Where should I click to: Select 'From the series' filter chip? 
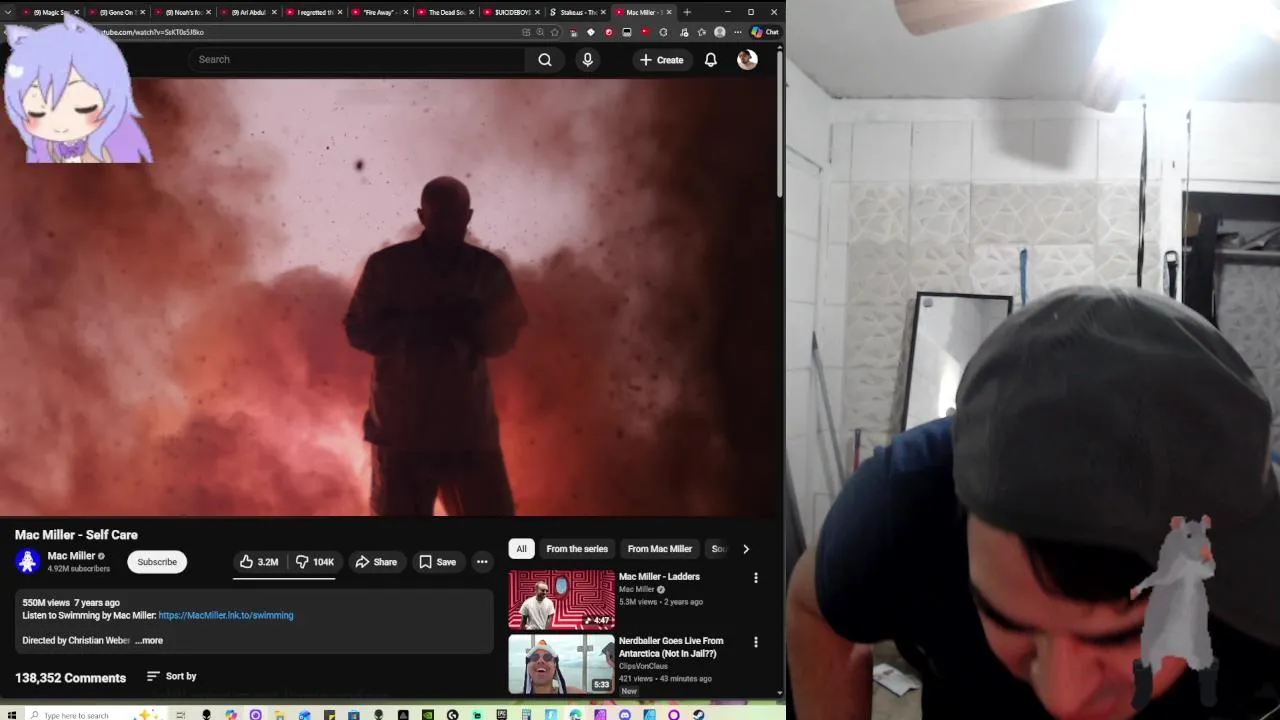coord(577,549)
